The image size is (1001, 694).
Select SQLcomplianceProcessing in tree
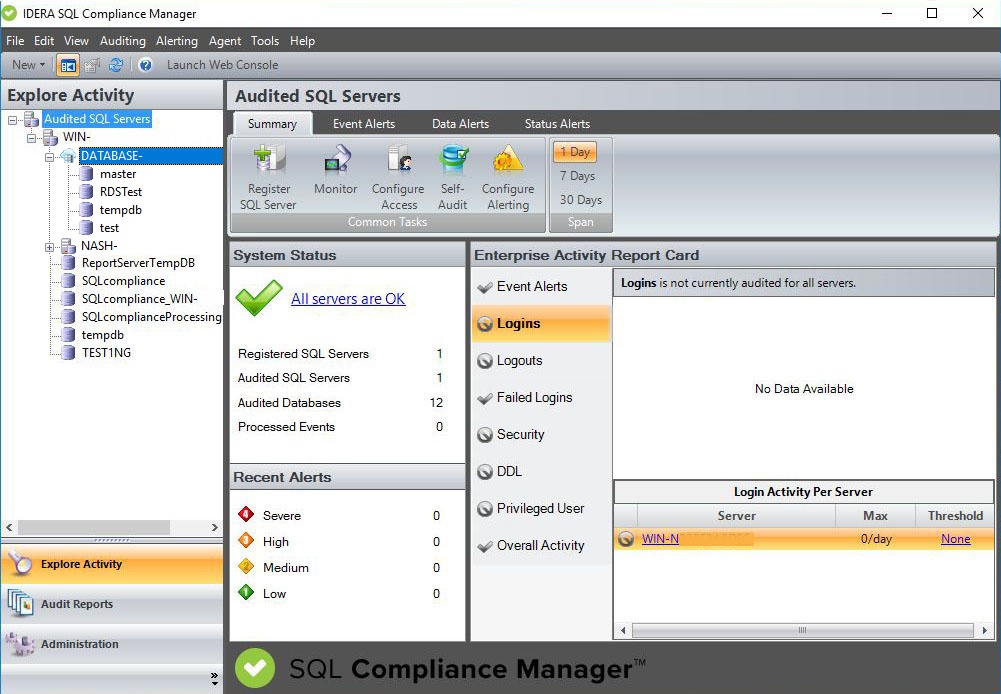[x=151, y=317]
